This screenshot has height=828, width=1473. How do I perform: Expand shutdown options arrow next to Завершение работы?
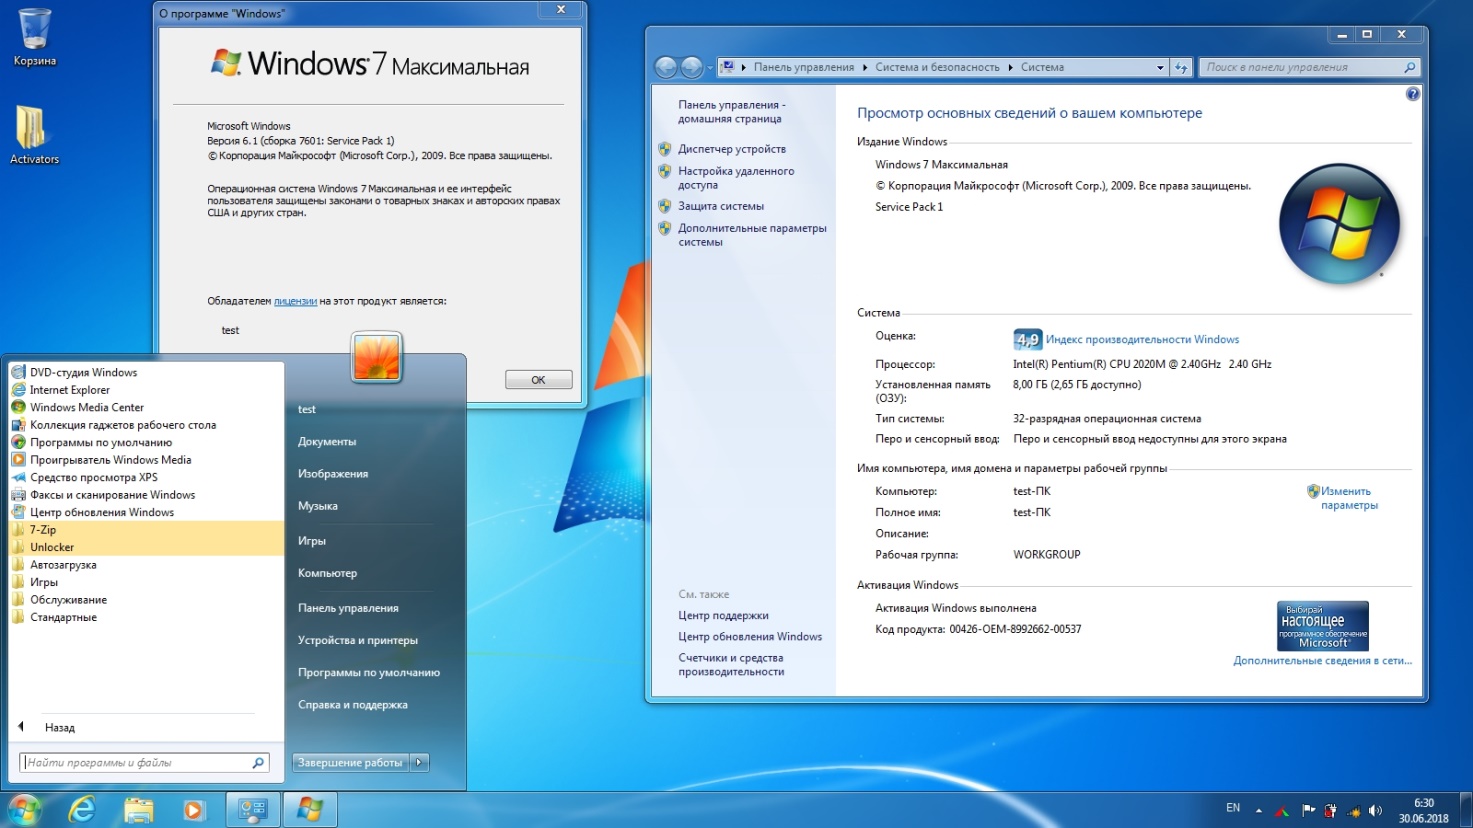pyautogui.click(x=419, y=762)
